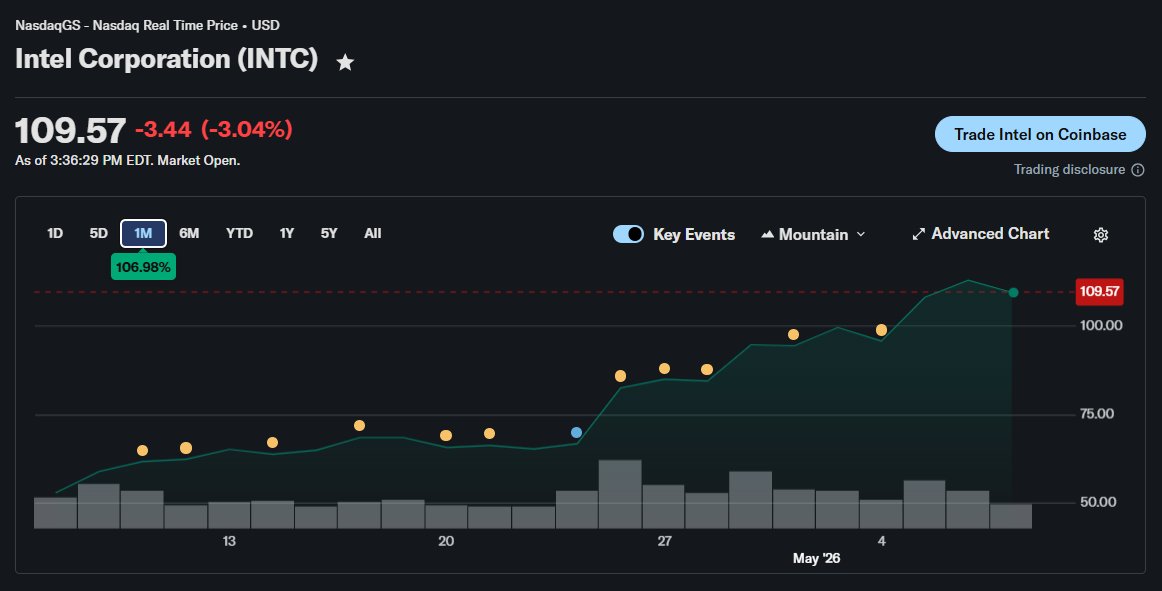Select the 1Y time range
Image resolution: width=1162 pixels, height=591 pixels.
pos(287,234)
